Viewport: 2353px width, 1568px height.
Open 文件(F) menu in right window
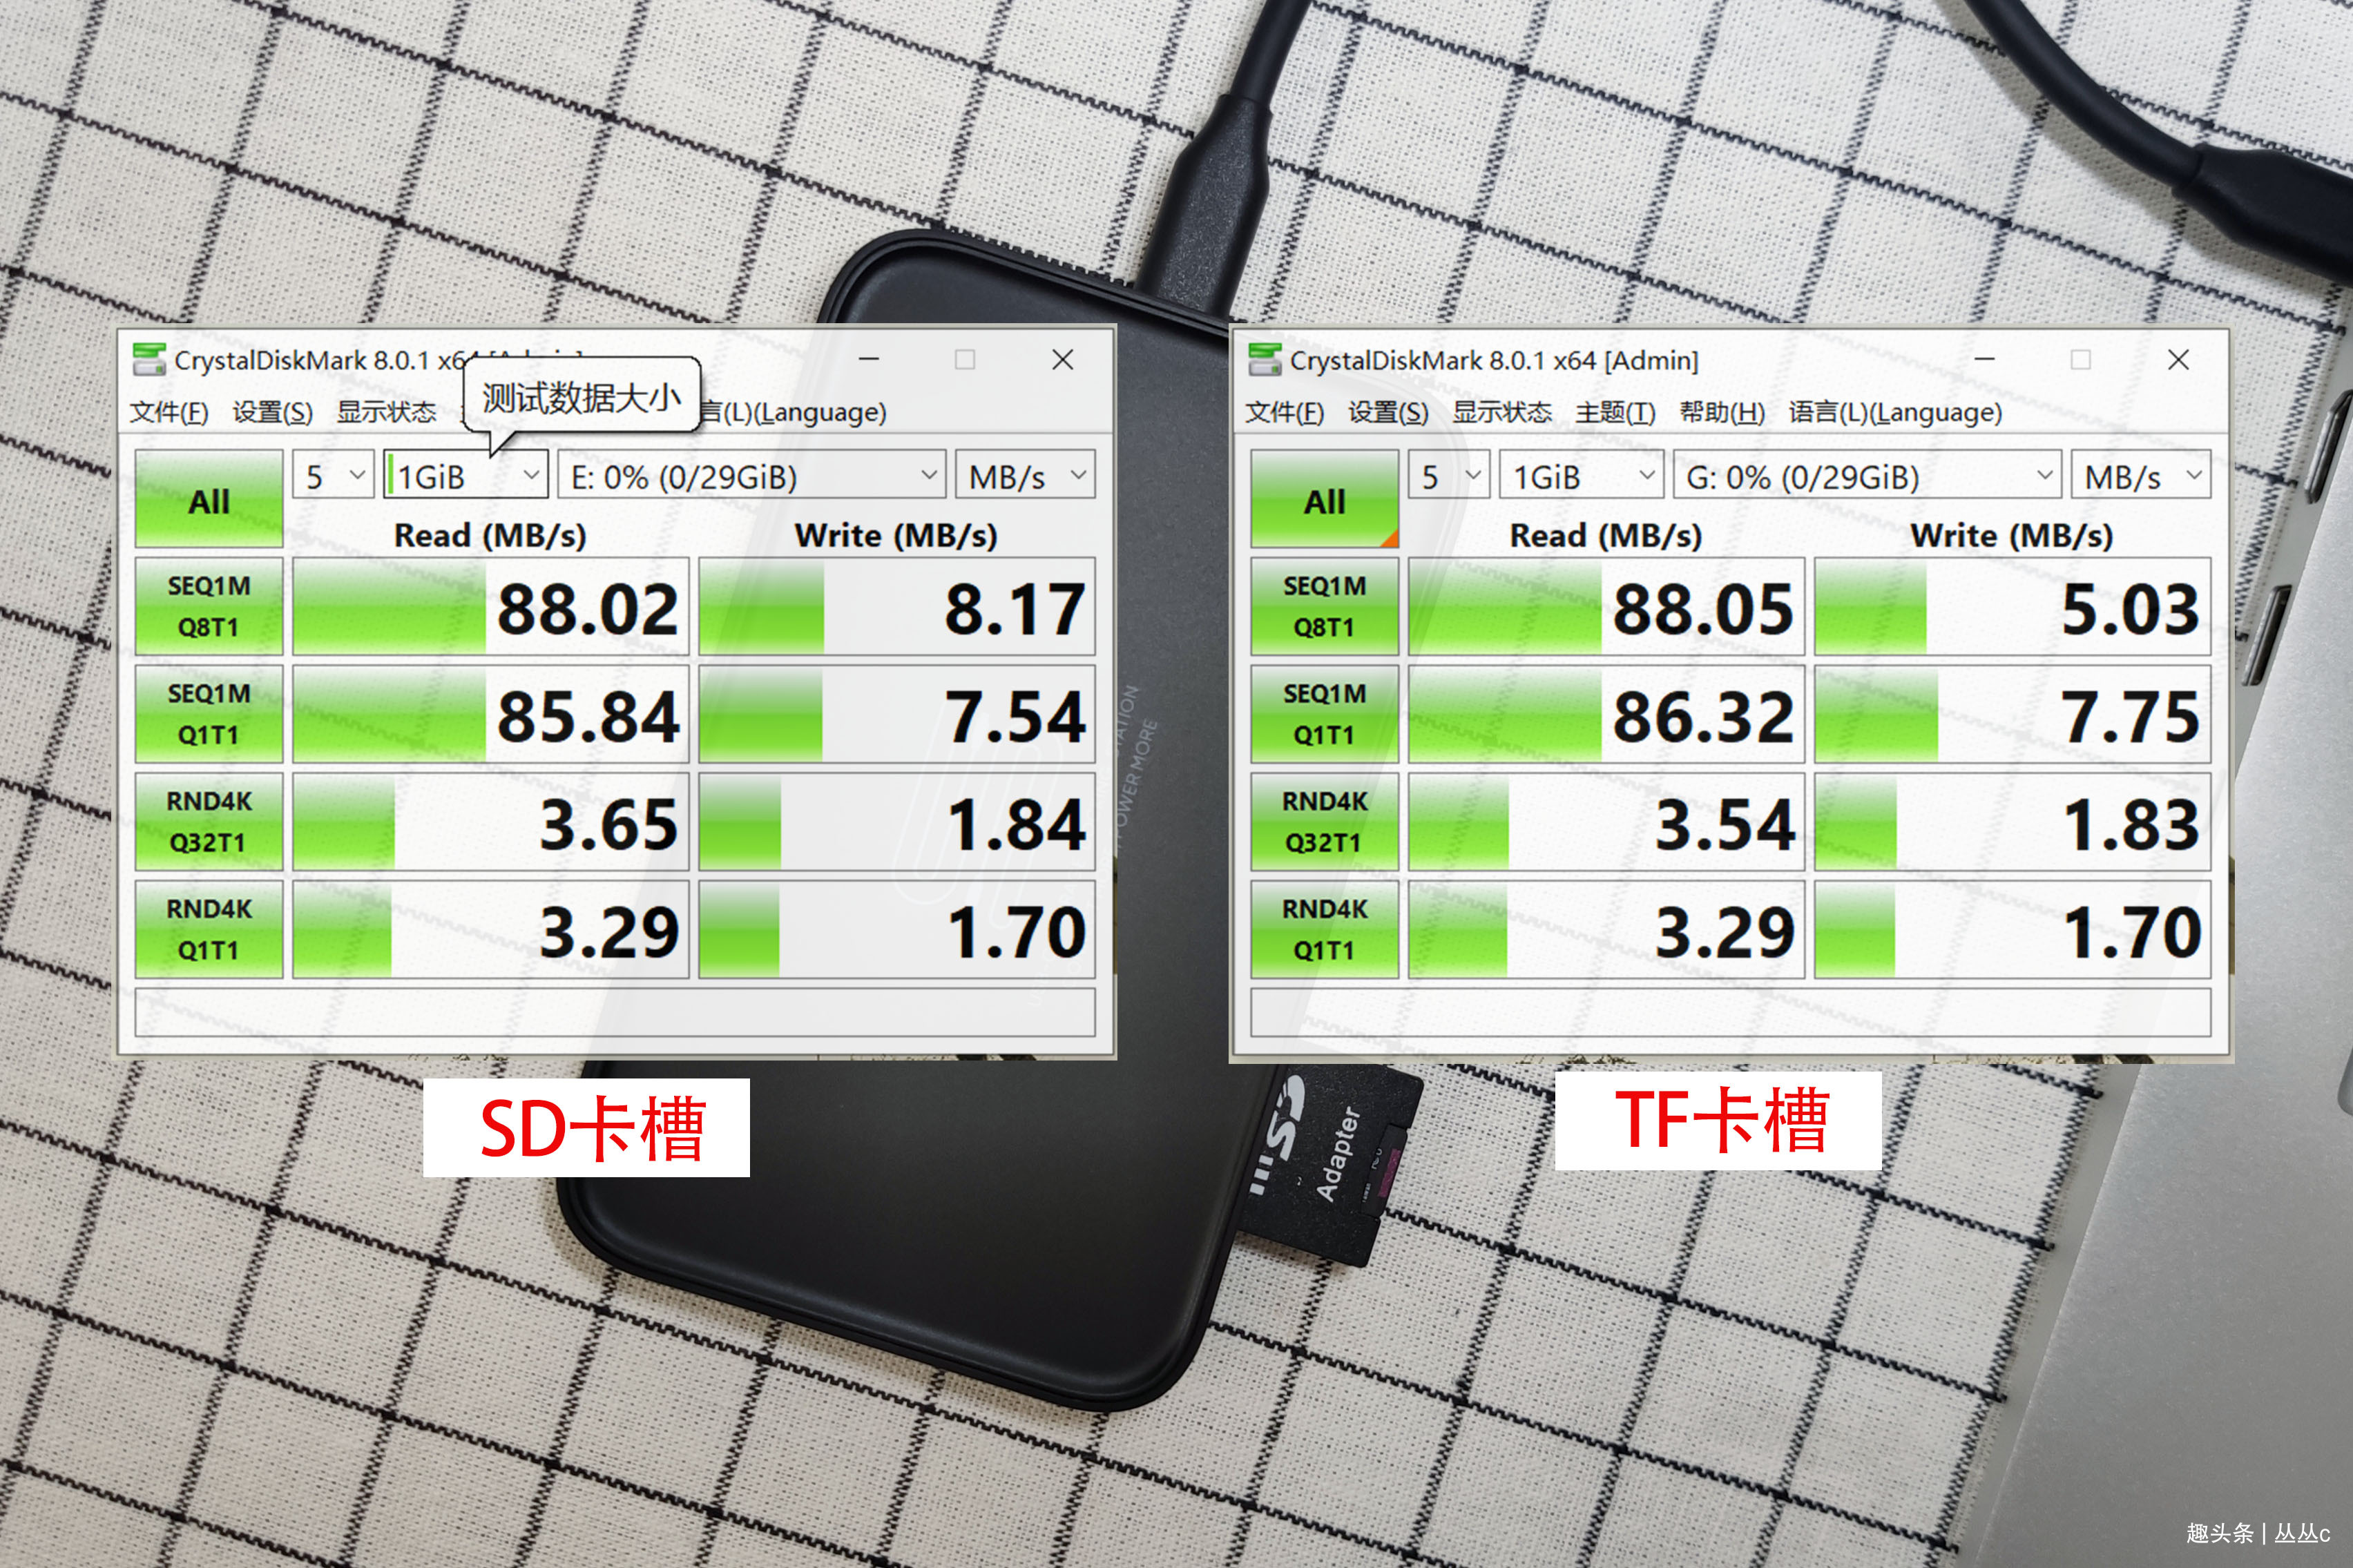1285,412
